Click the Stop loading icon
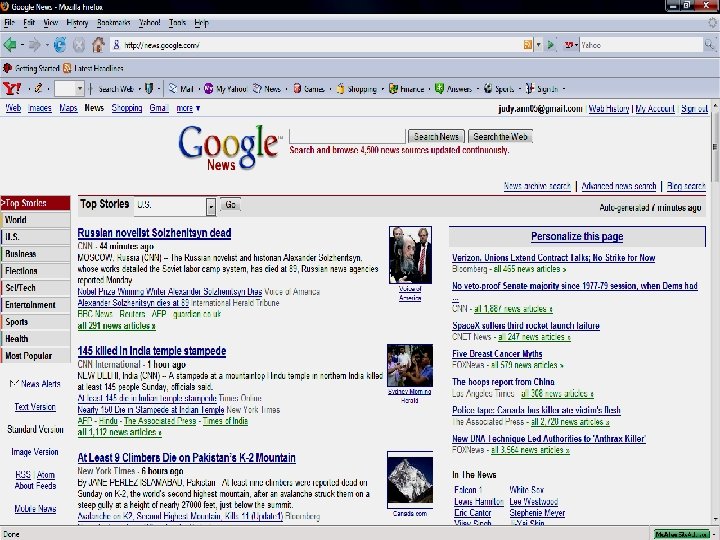This screenshot has width=720, height=540. click(79, 45)
